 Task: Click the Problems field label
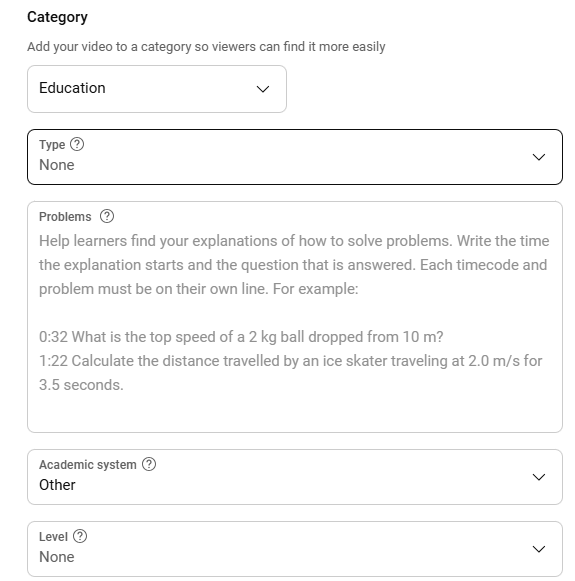(65, 216)
